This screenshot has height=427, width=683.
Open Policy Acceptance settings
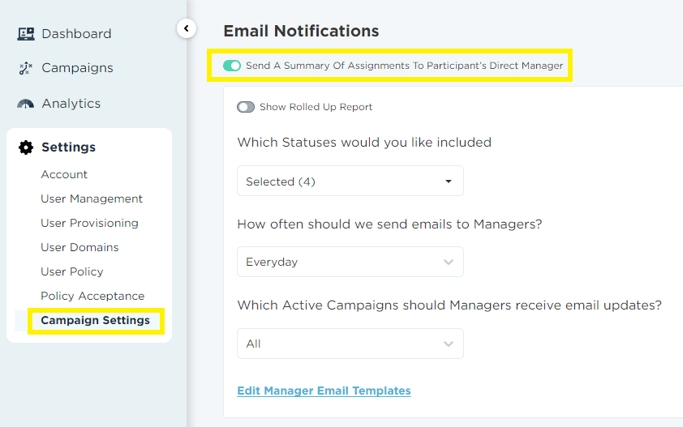pos(92,296)
